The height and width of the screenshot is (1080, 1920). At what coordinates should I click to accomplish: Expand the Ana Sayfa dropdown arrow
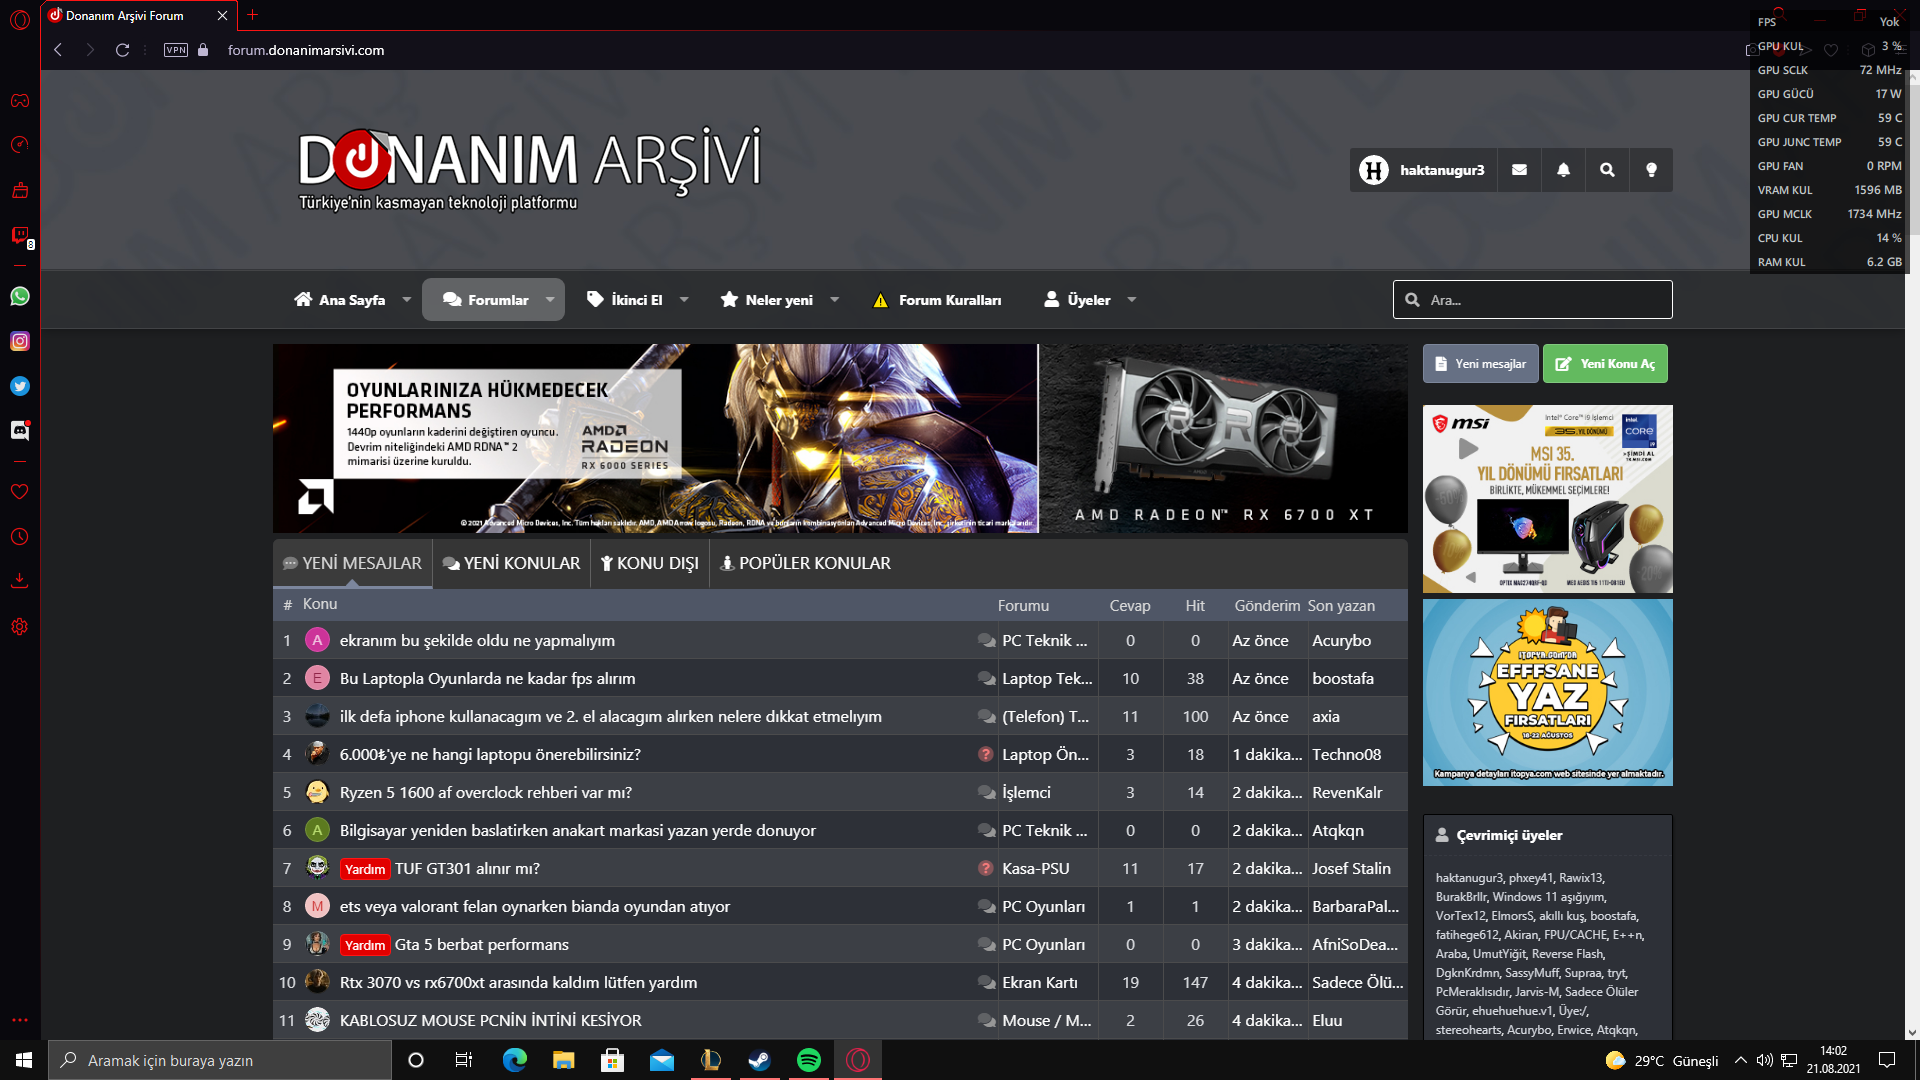406,300
